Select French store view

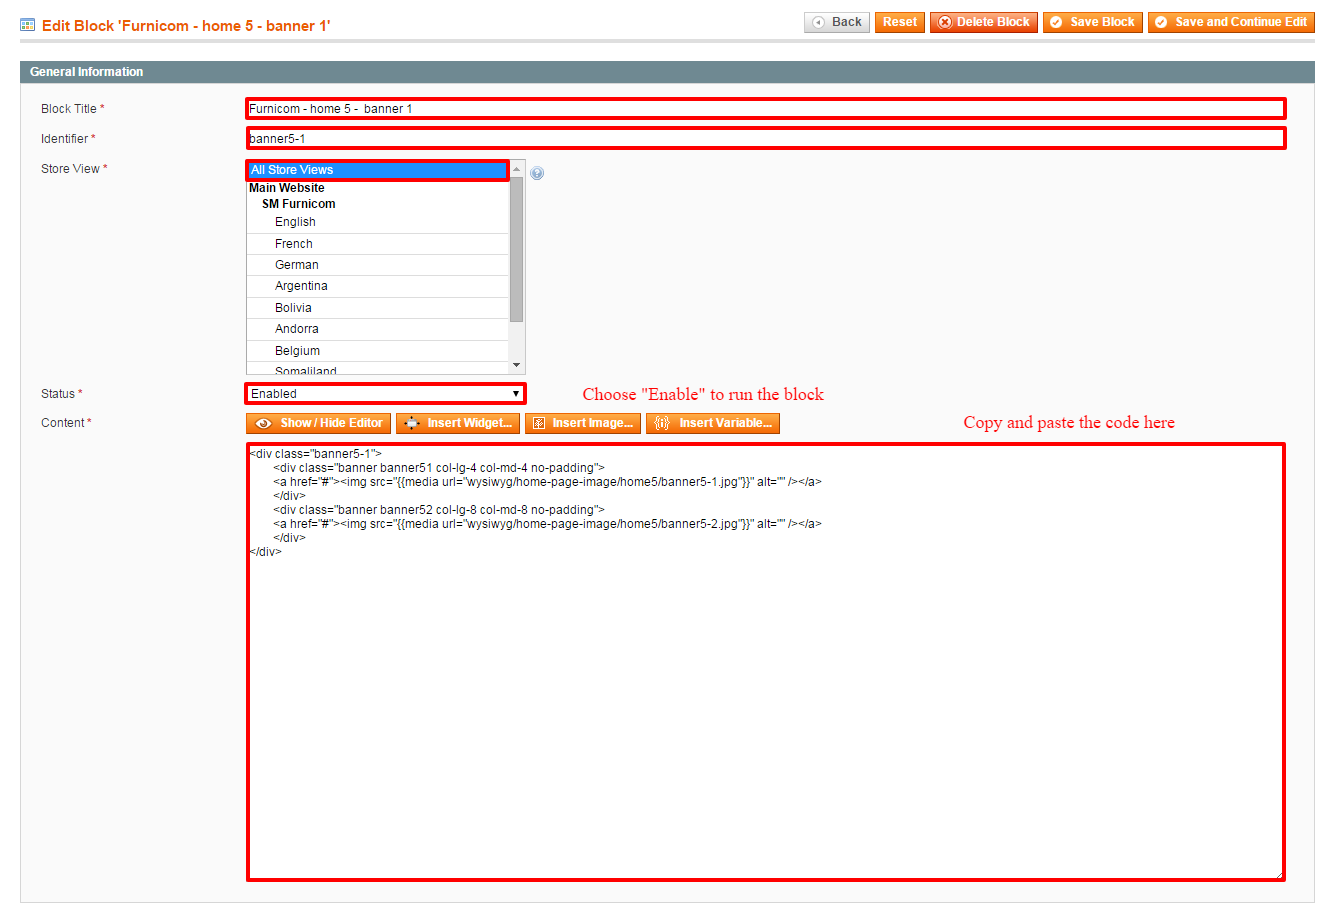coord(378,244)
